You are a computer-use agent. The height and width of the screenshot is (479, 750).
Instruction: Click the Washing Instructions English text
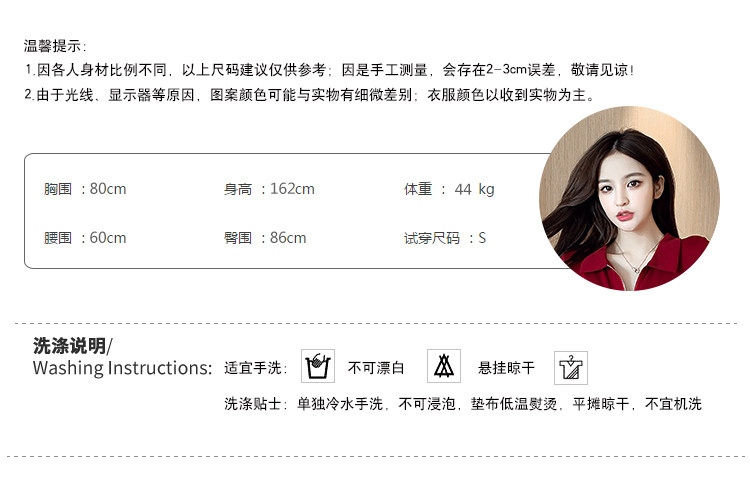coord(122,368)
